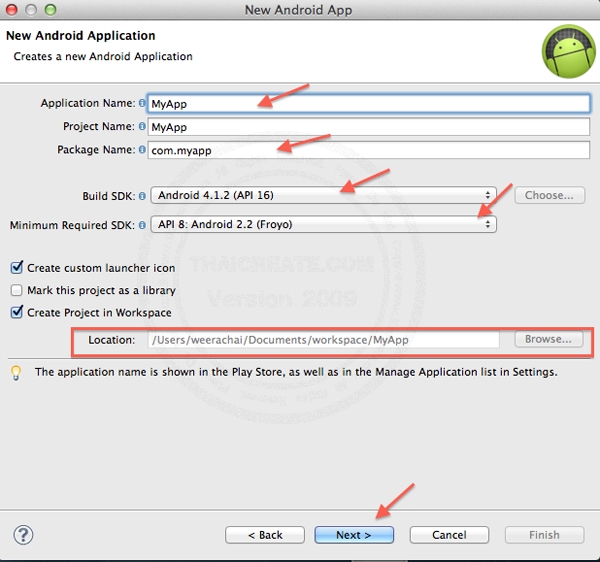The height and width of the screenshot is (562, 600).
Task: Click the application name hint text
Action: pos(296,372)
